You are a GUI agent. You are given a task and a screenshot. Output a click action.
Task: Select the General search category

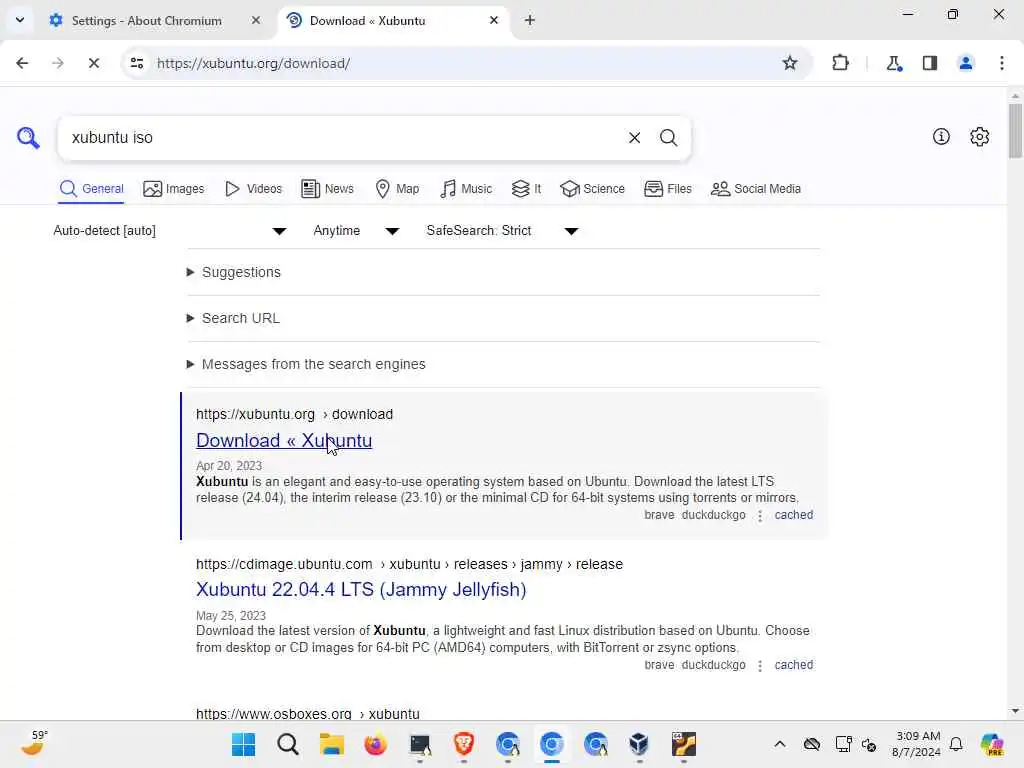pyautogui.click(x=91, y=189)
